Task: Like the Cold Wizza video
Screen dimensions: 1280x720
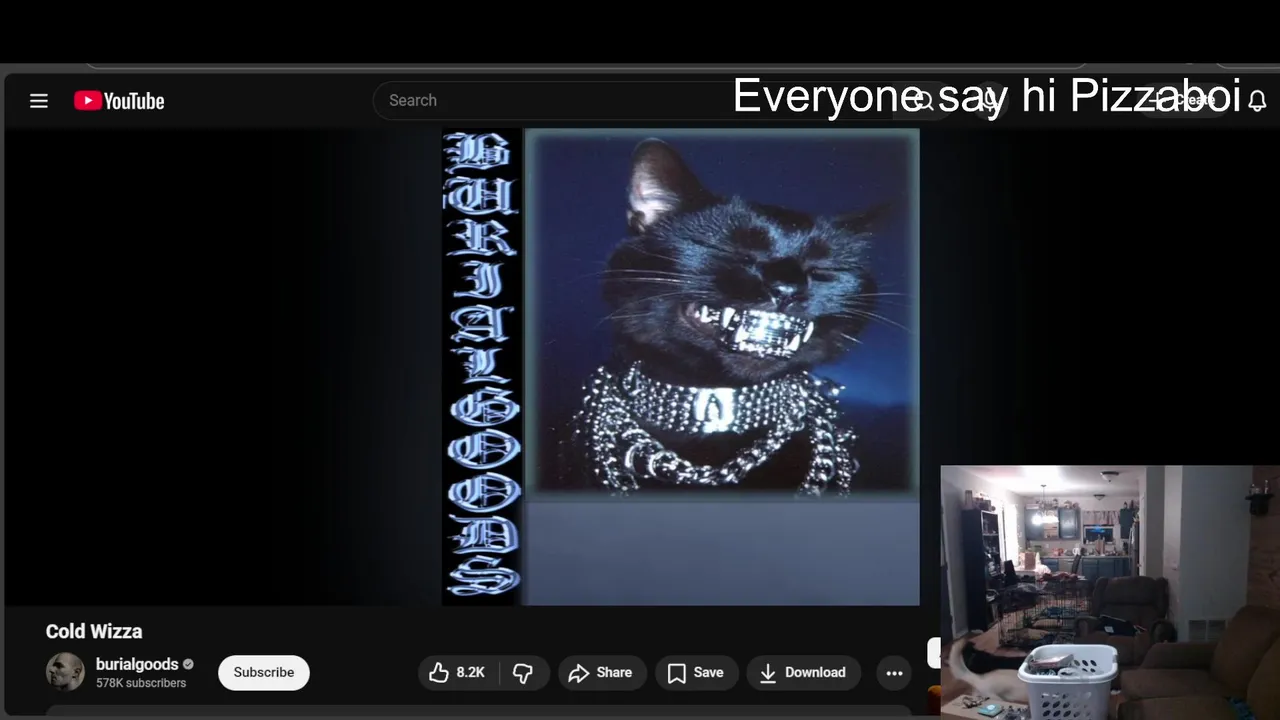Action: 458,673
